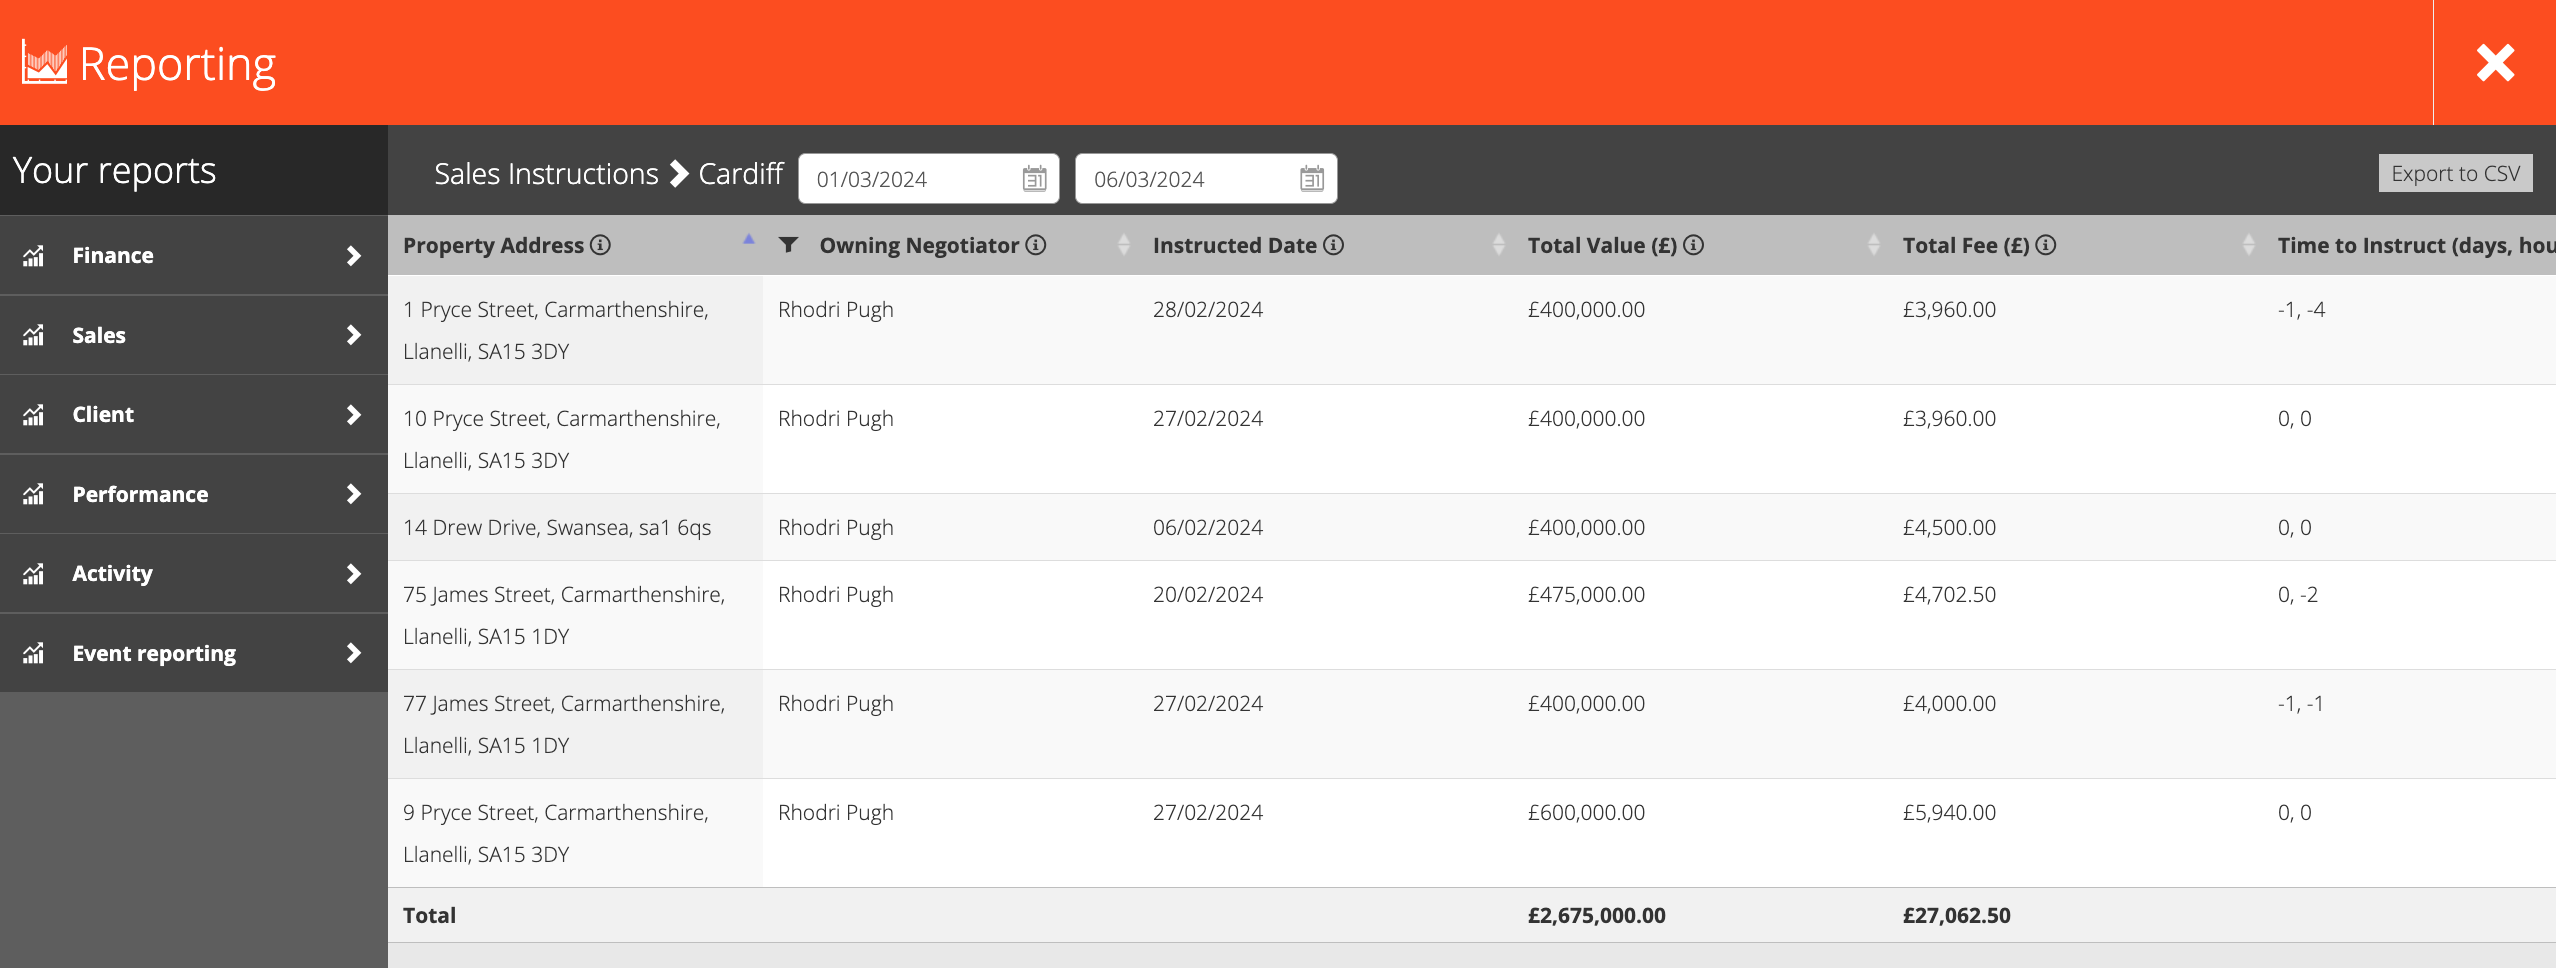Image resolution: width=2556 pixels, height=968 pixels.
Task: Open the Finance menu item
Action: (x=194, y=255)
